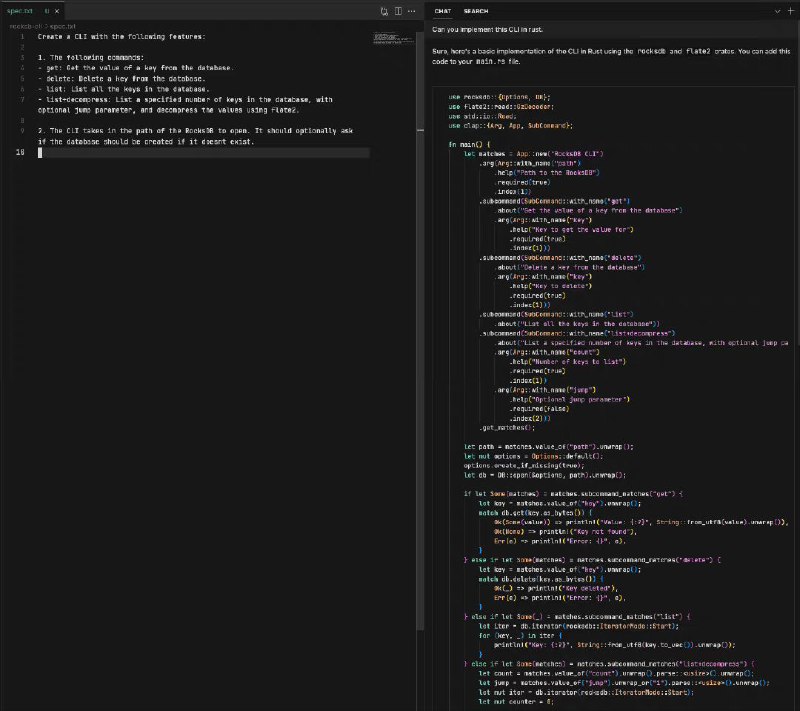The width and height of the screenshot is (800, 711).
Task: Click "use clap::{Arg, App, SubCommand}" code line
Action: point(510,125)
